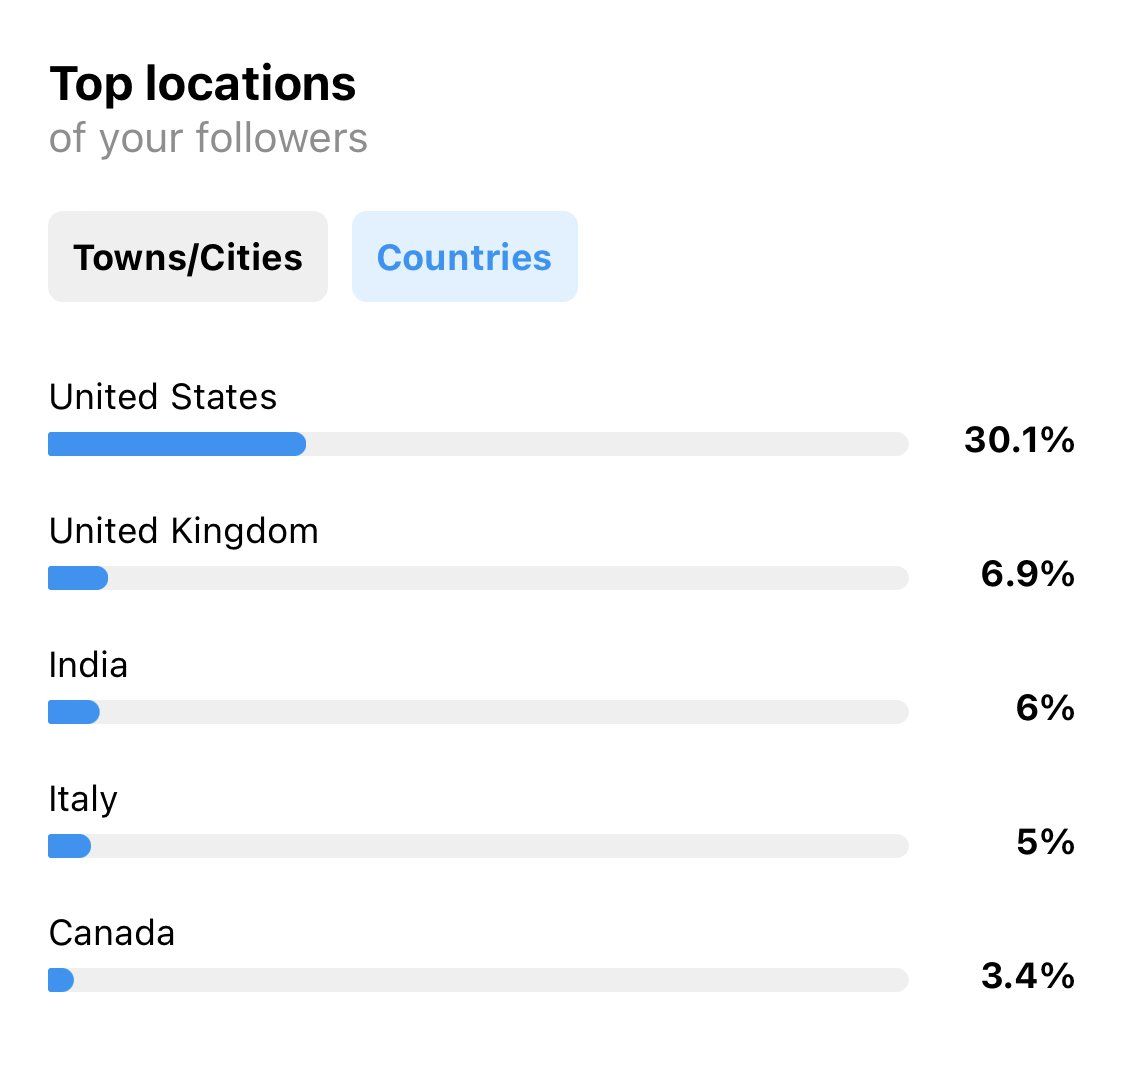The height and width of the screenshot is (1072, 1125).
Task: Tap the 3.4% value beside Canada
Action: pyautogui.click(x=1027, y=976)
